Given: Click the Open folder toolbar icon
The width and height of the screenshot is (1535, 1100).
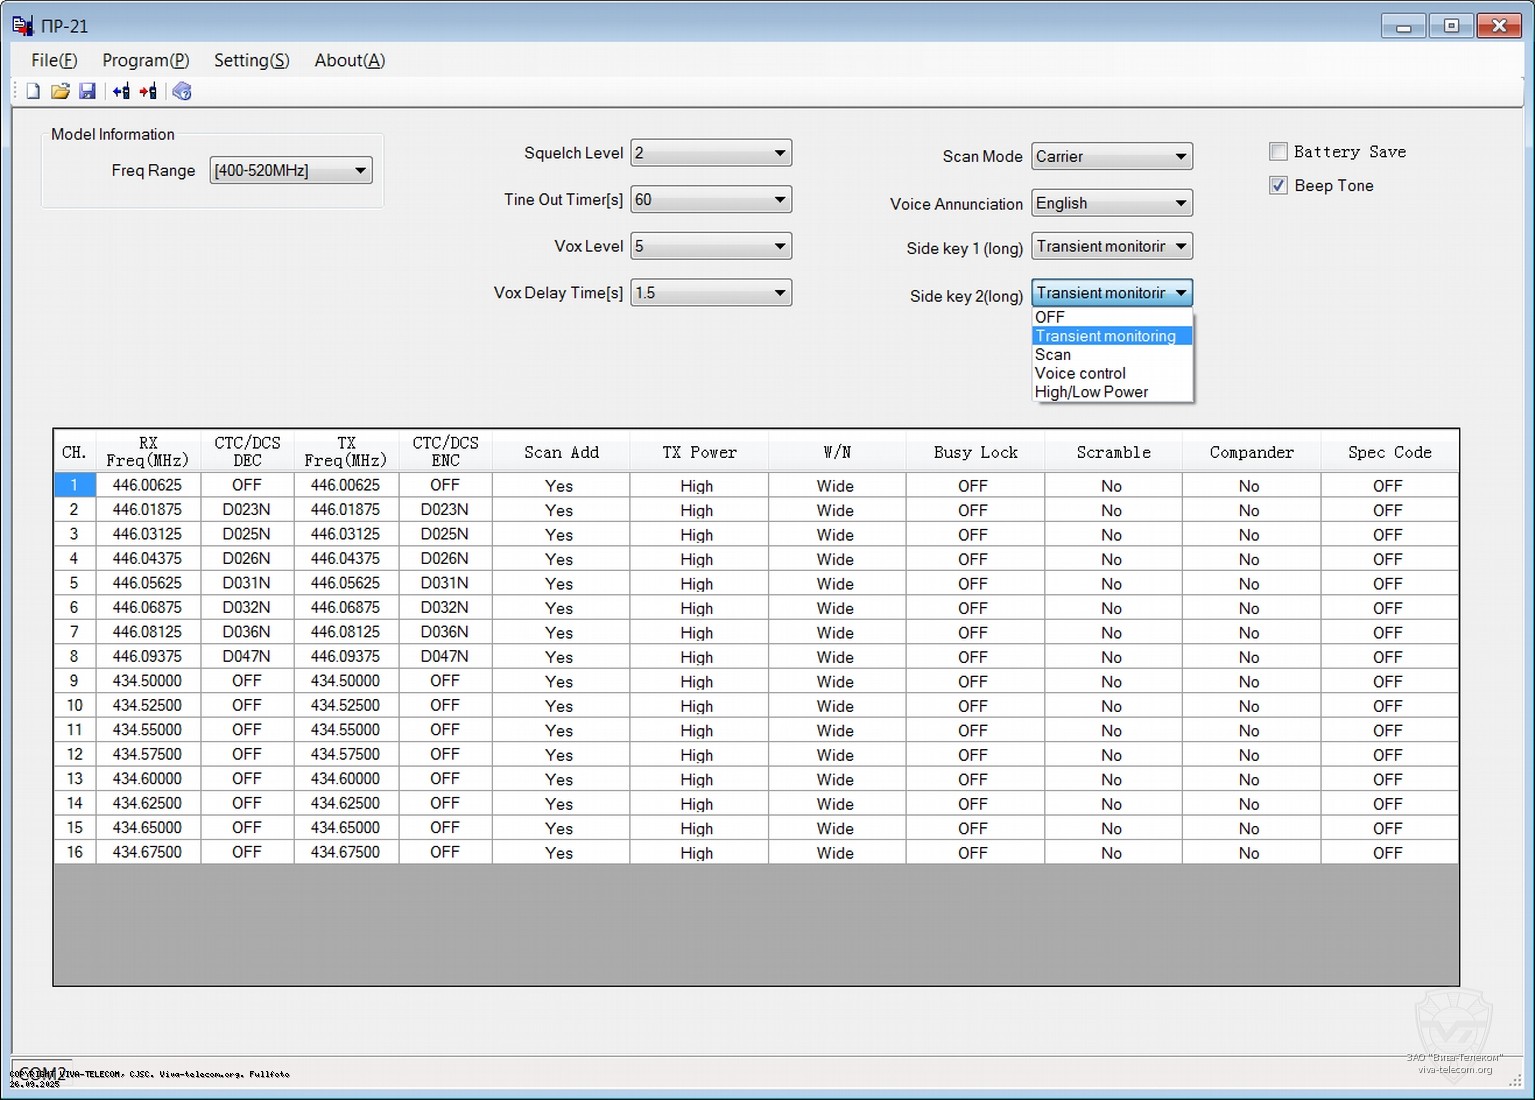Looking at the screenshot, I should click(x=60, y=91).
